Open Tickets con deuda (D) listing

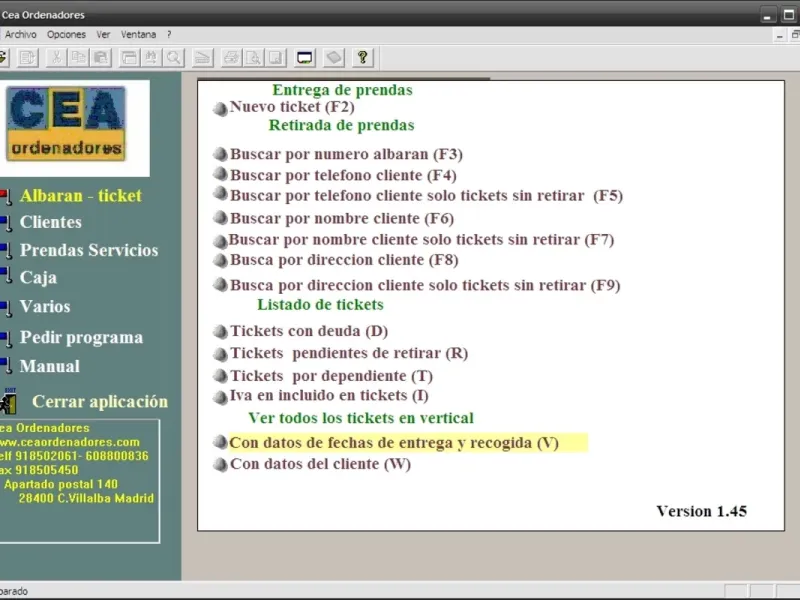click(309, 331)
